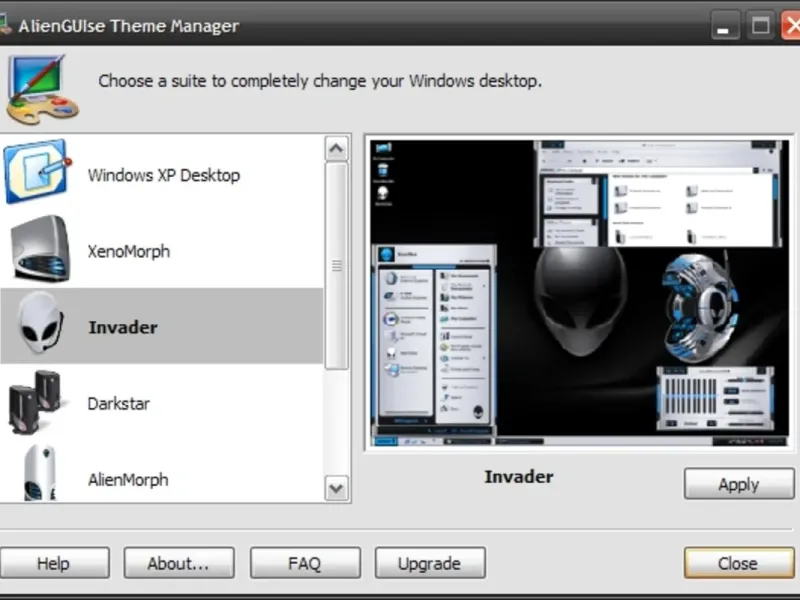The image size is (800, 600).
Task: Click the Invader alien head icon
Action: pos(41,323)
